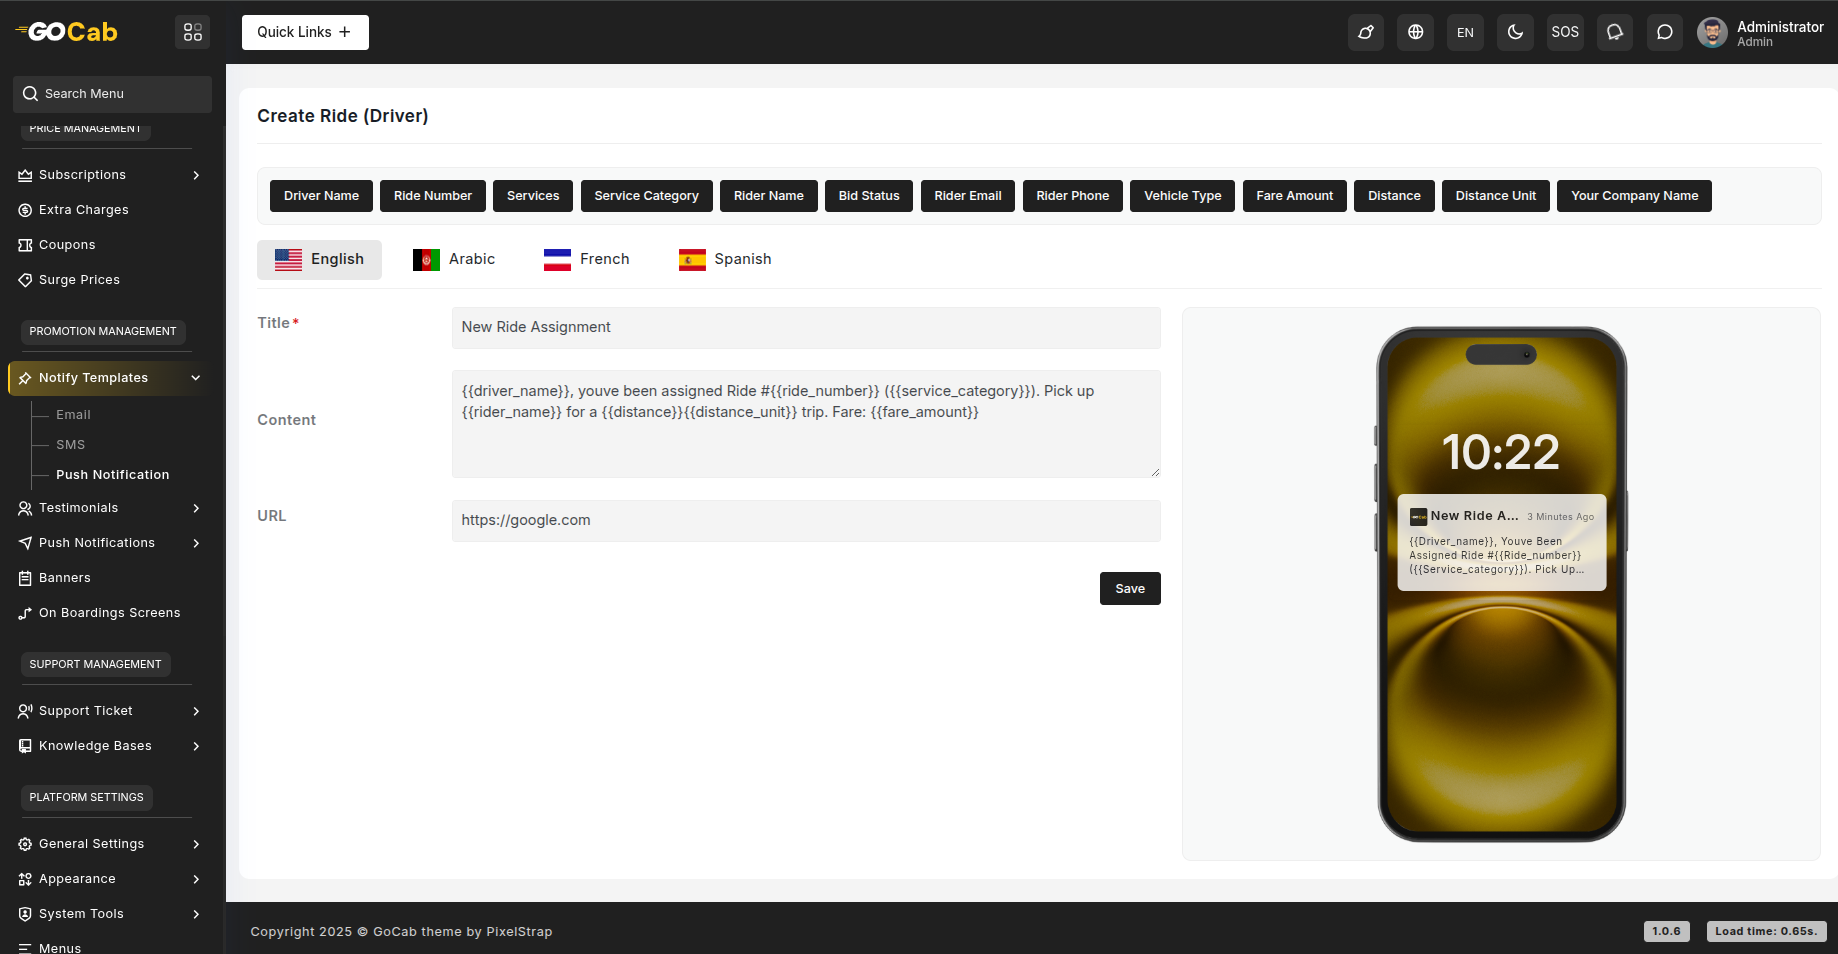Open the SMS templates item
Screen dimensions: 1838x954
(x=70, y=445)
